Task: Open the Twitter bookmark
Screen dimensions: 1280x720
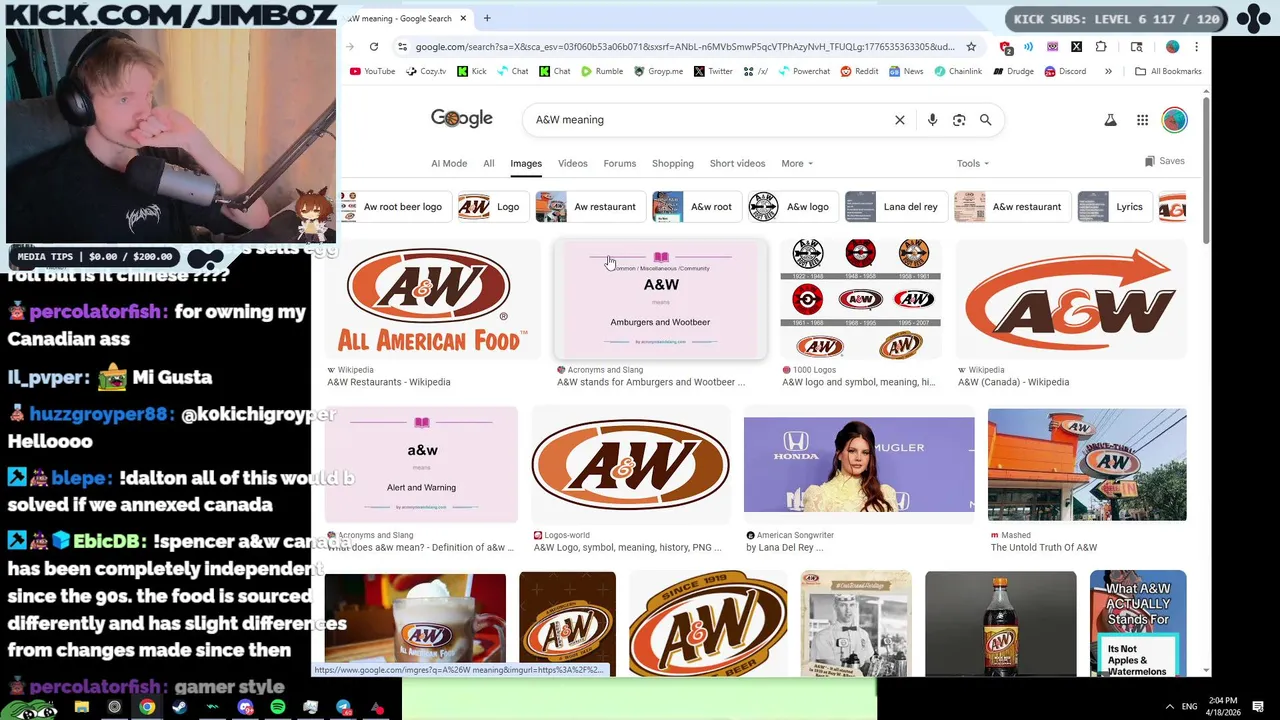Action: 713,72
